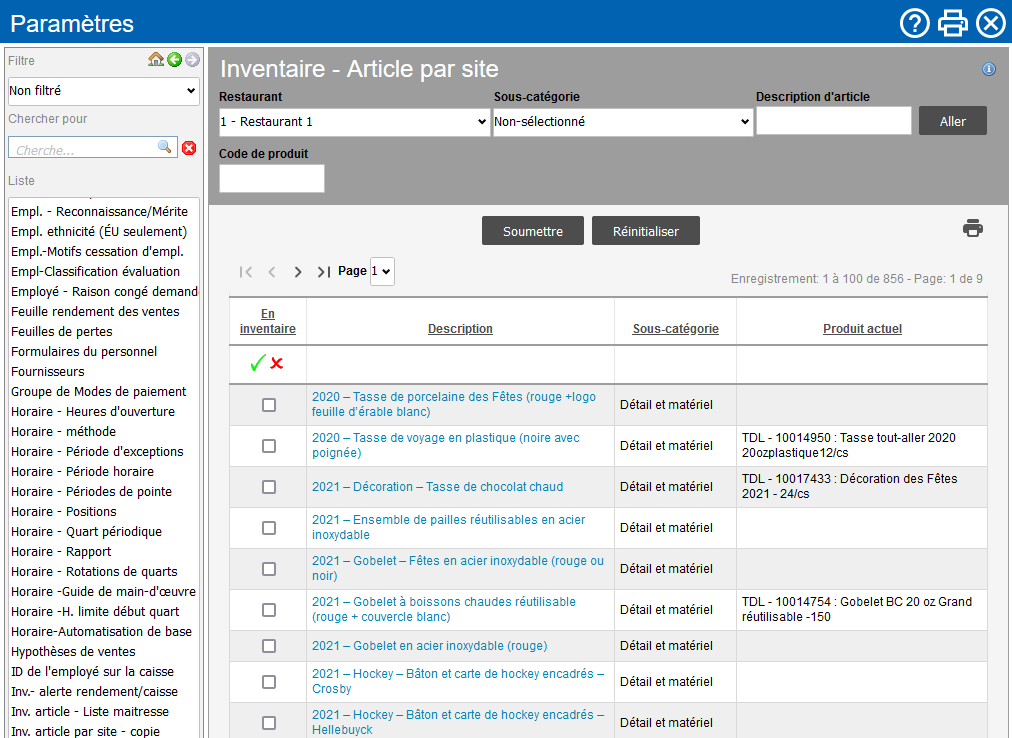Click the home icon in filter panel
The image size is (1012, 738).
156,60
